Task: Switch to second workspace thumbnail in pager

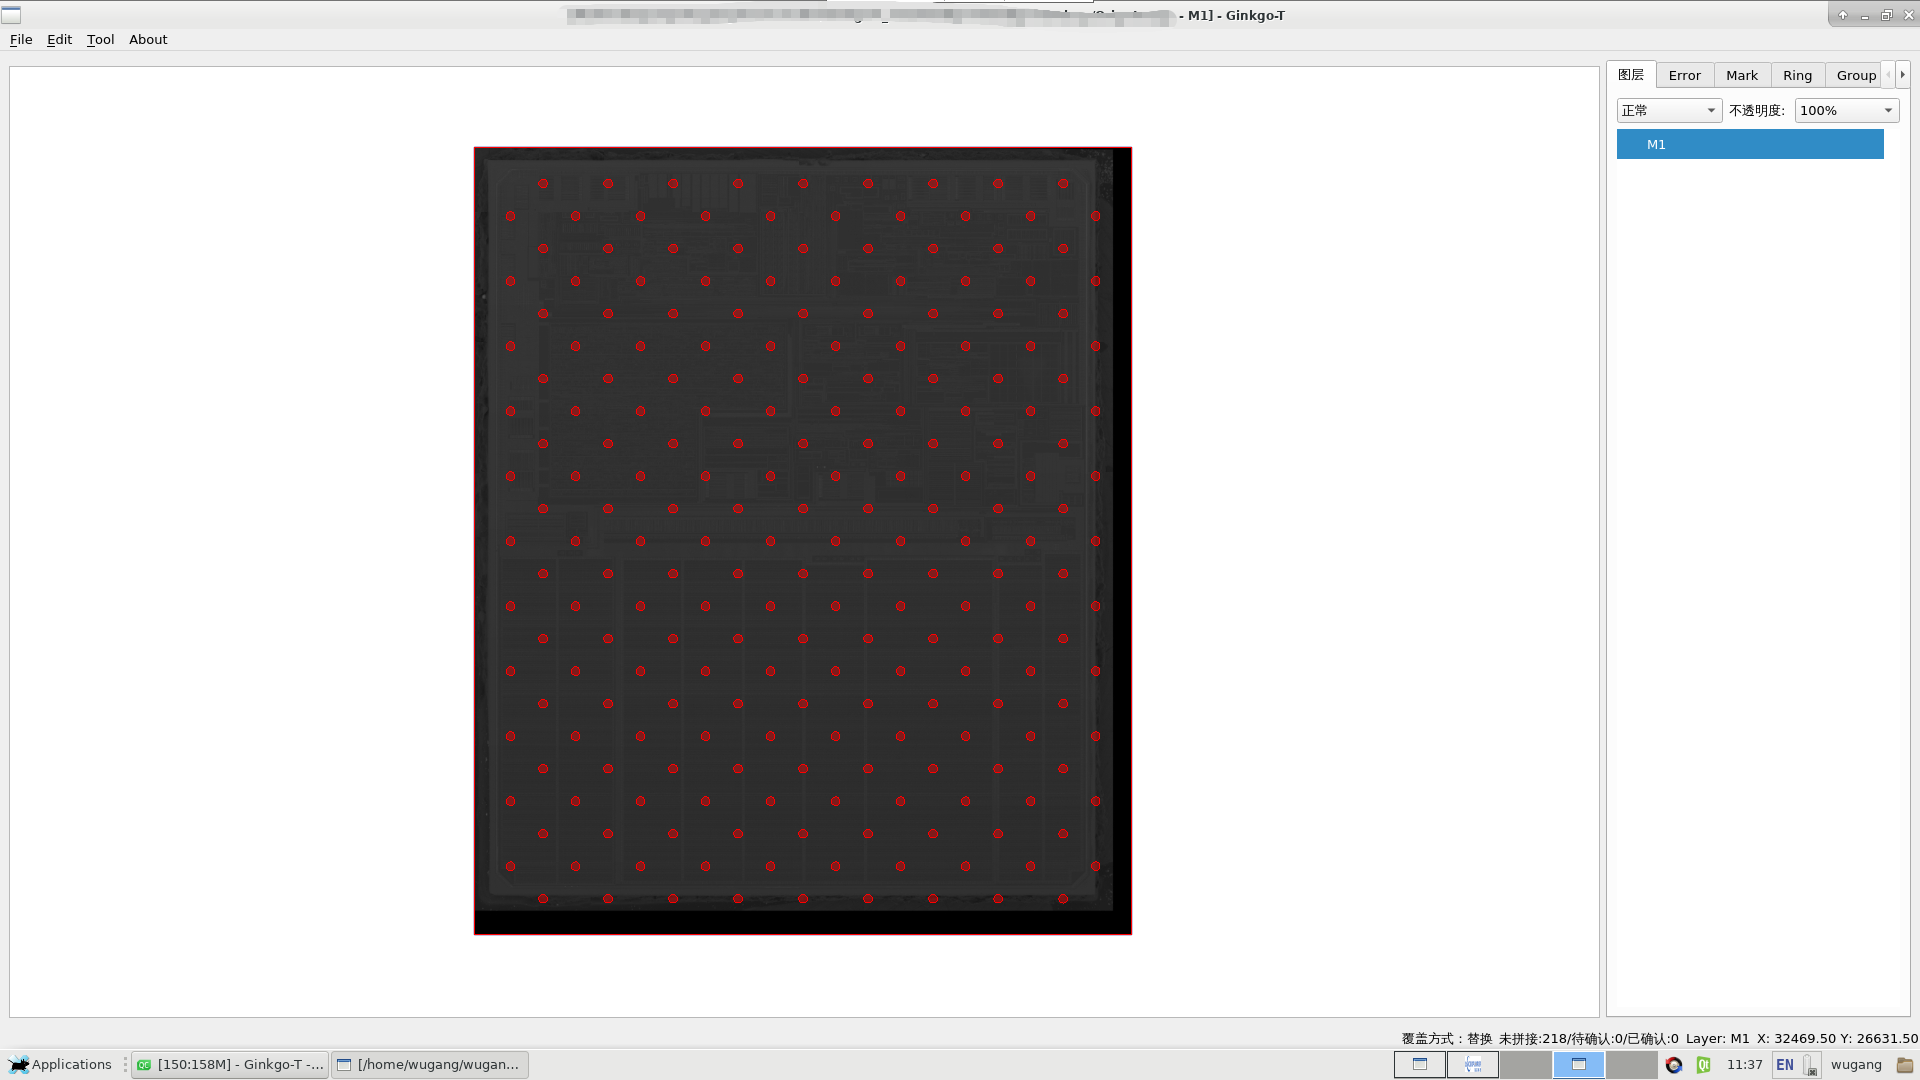Action: point(1473,1065)
